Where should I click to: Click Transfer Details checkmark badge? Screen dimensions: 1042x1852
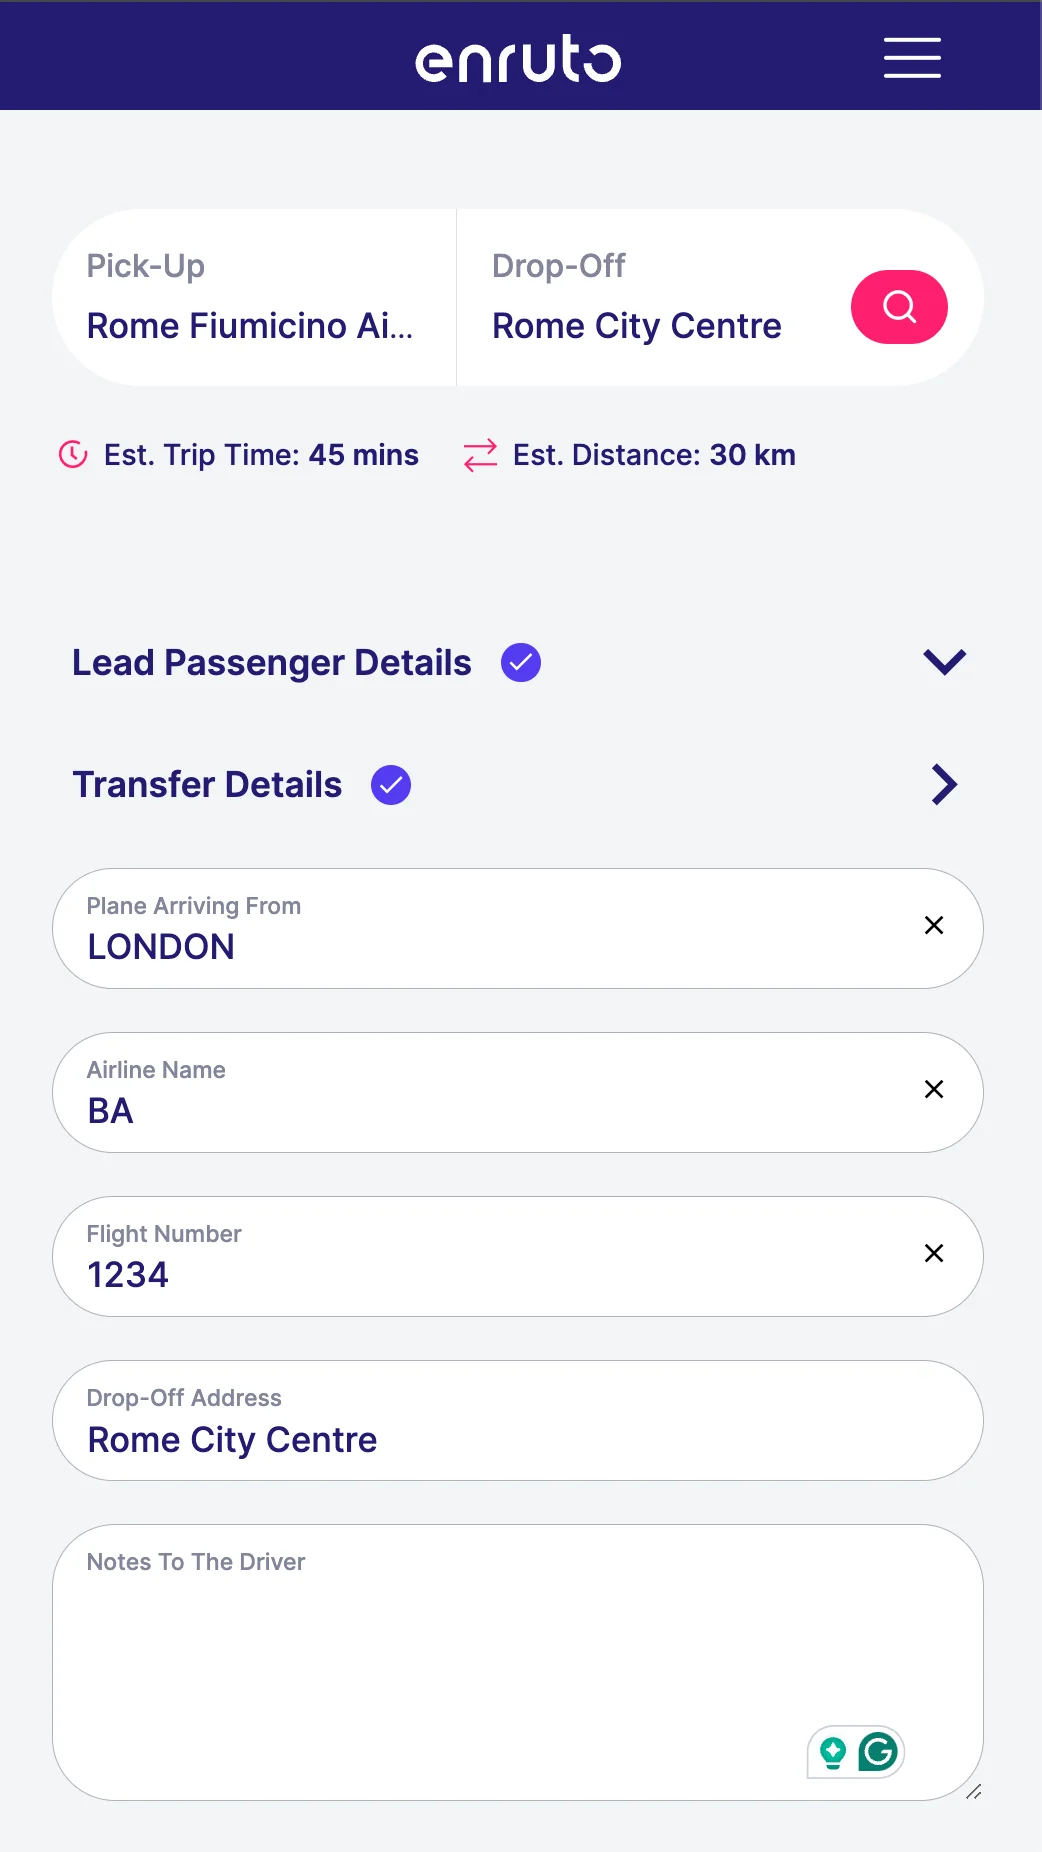coord(391,785)
